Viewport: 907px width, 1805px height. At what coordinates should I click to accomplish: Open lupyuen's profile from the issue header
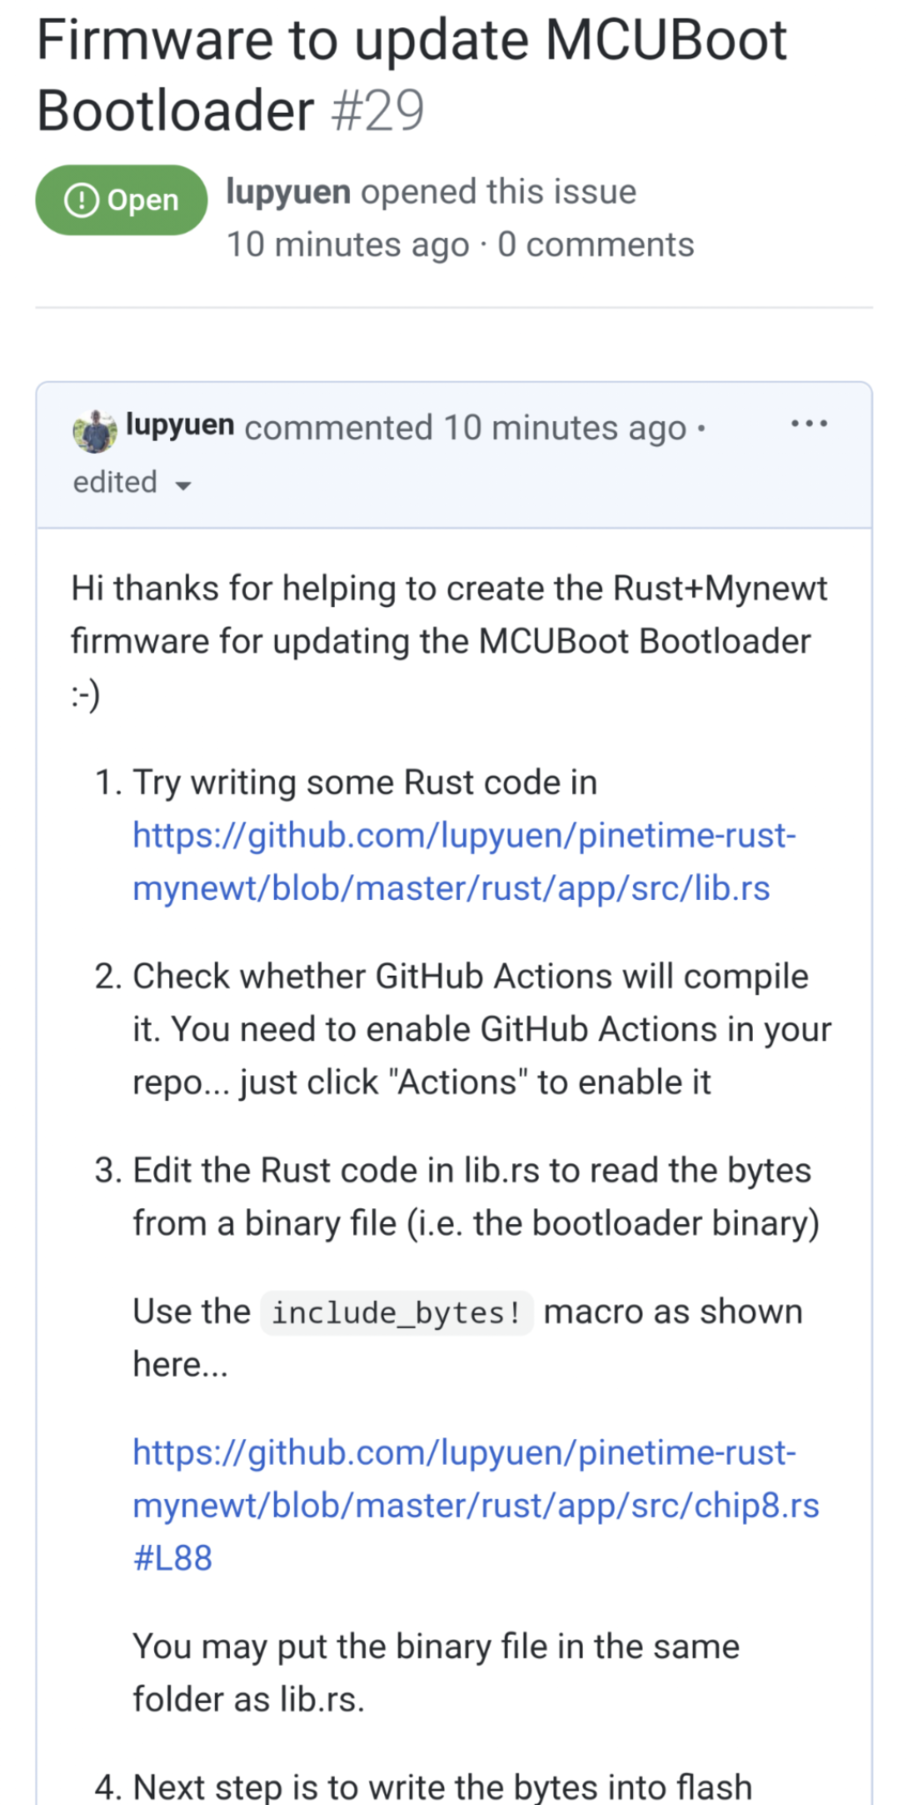pos(288,192)
